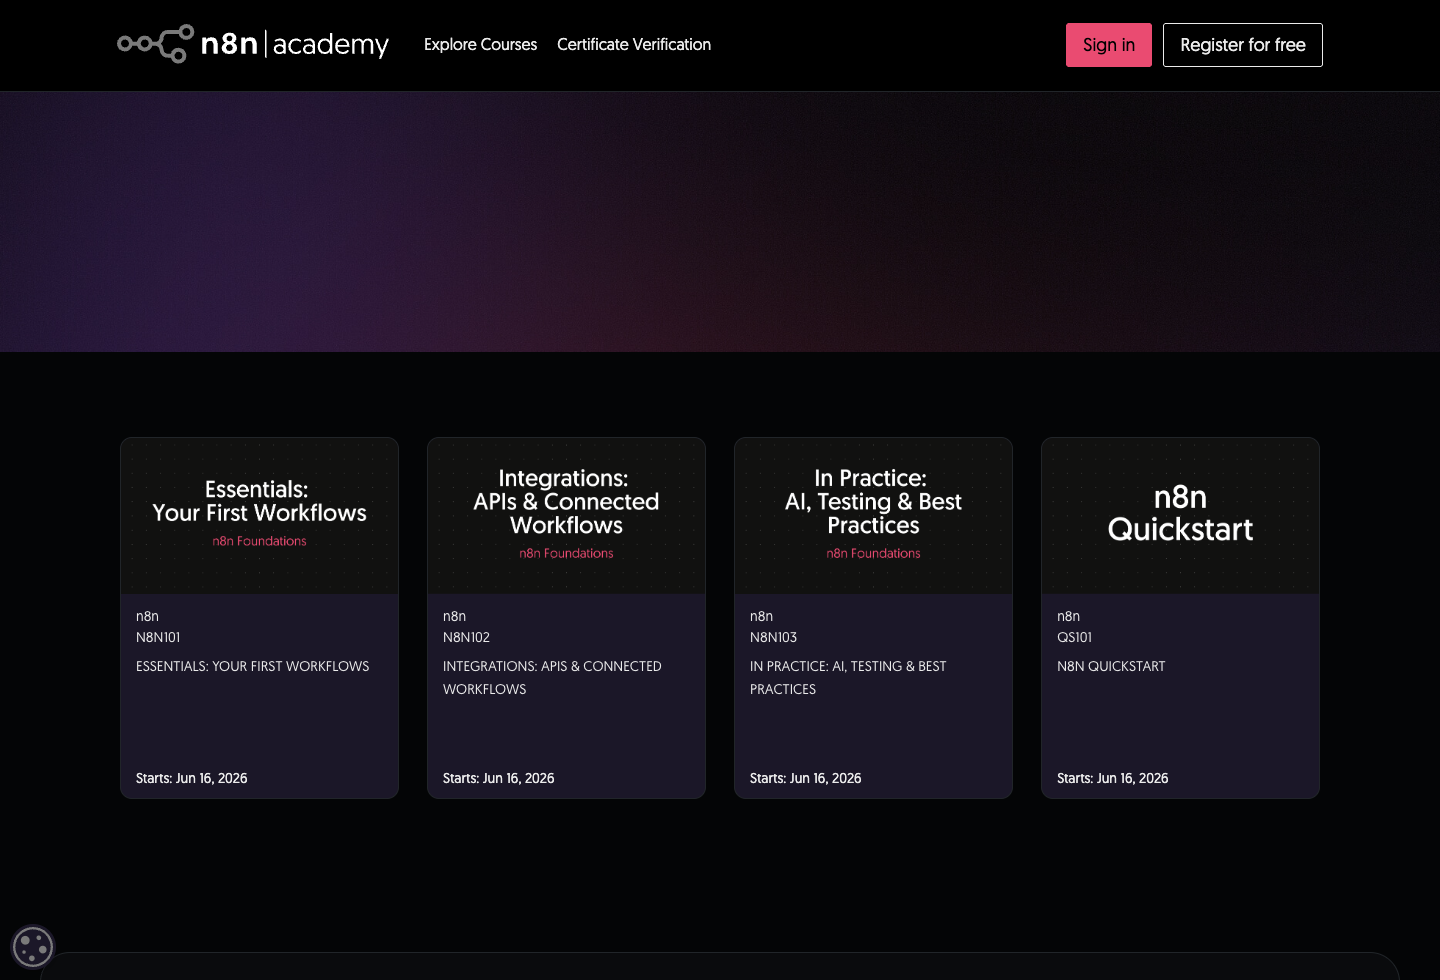
Task: Click n8n organization label on N8N103 card
Action: [761, 616]
